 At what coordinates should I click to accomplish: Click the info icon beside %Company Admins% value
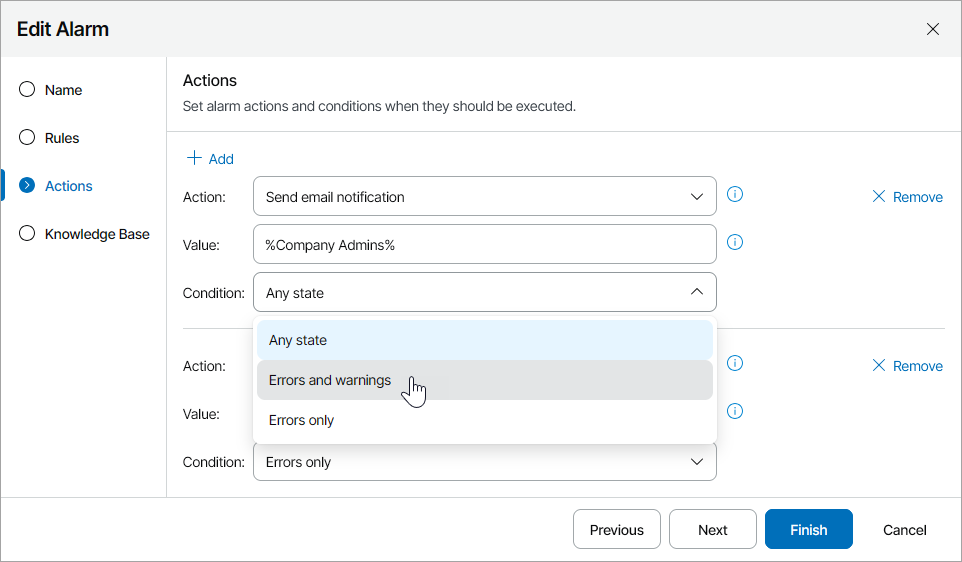point(735,242)
